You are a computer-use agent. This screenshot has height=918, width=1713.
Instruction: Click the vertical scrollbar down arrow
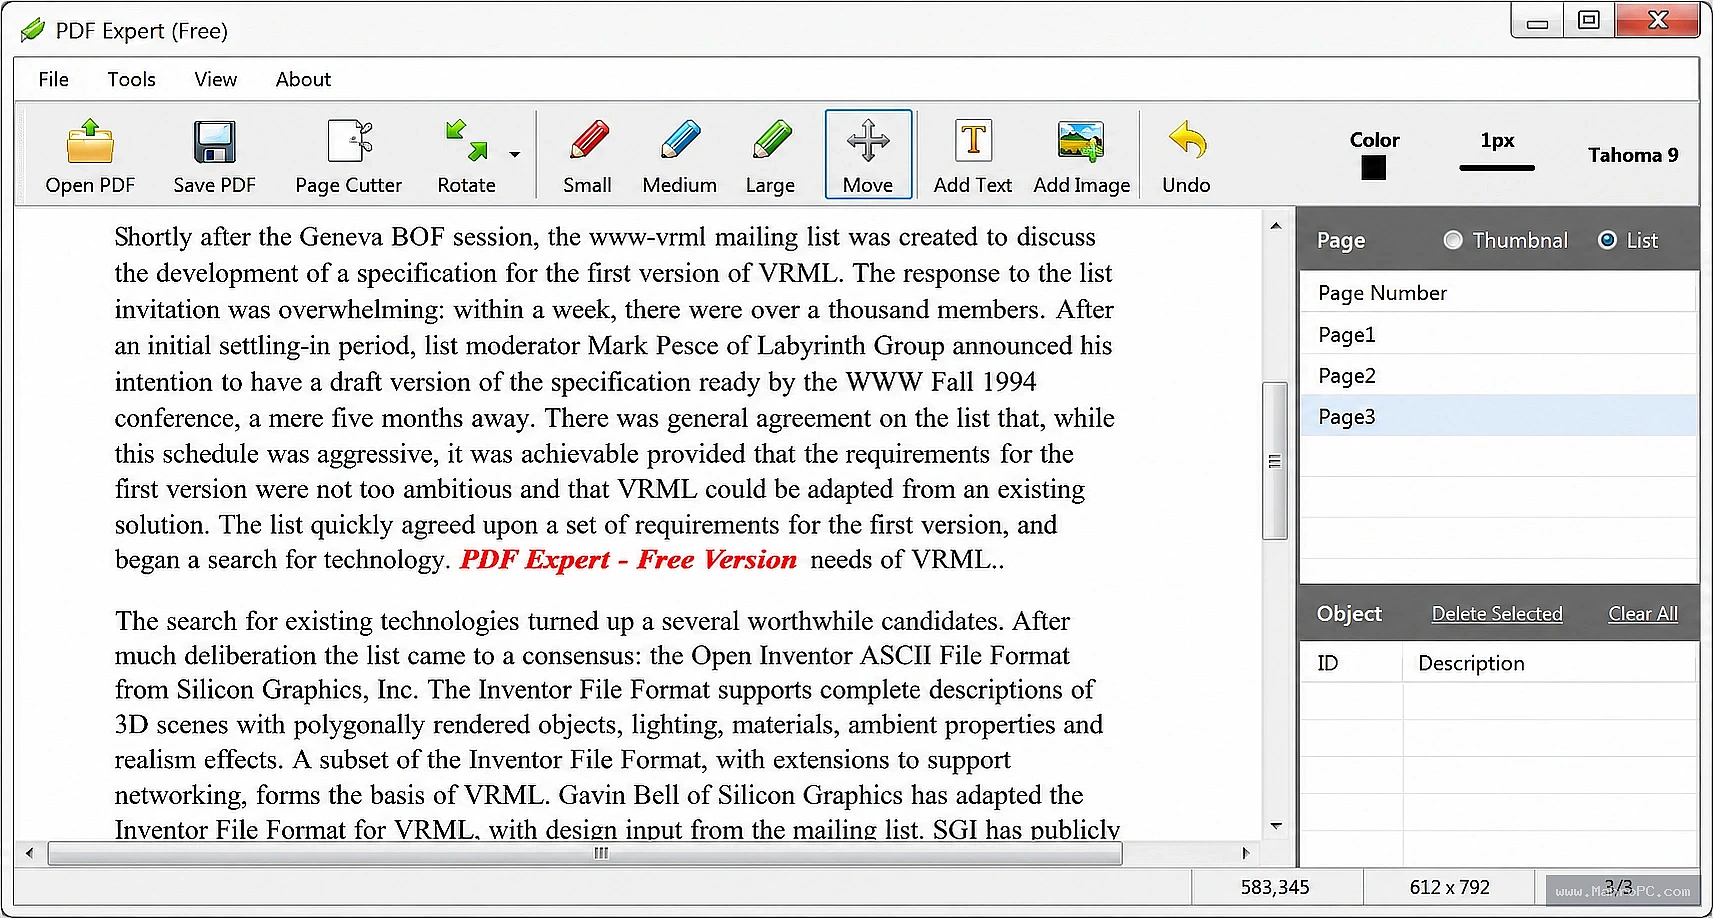point(1275,826)
